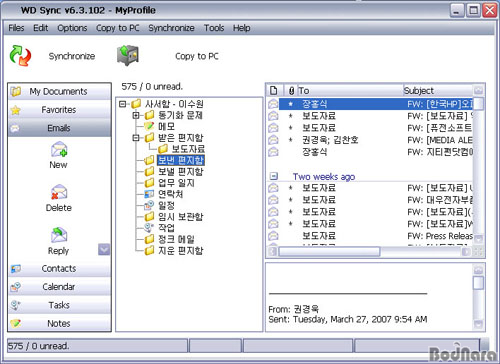Click the Copy to PC toolbar label
This screenshot has height=364, width=500.
tap(197, 56)
